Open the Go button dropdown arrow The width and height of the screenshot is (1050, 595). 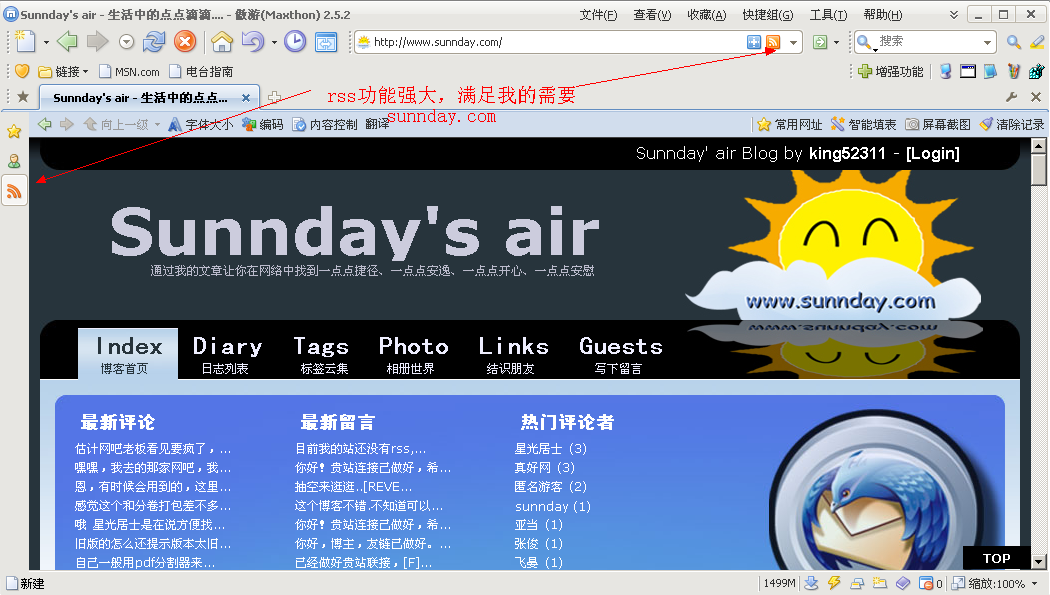[836, 42]
